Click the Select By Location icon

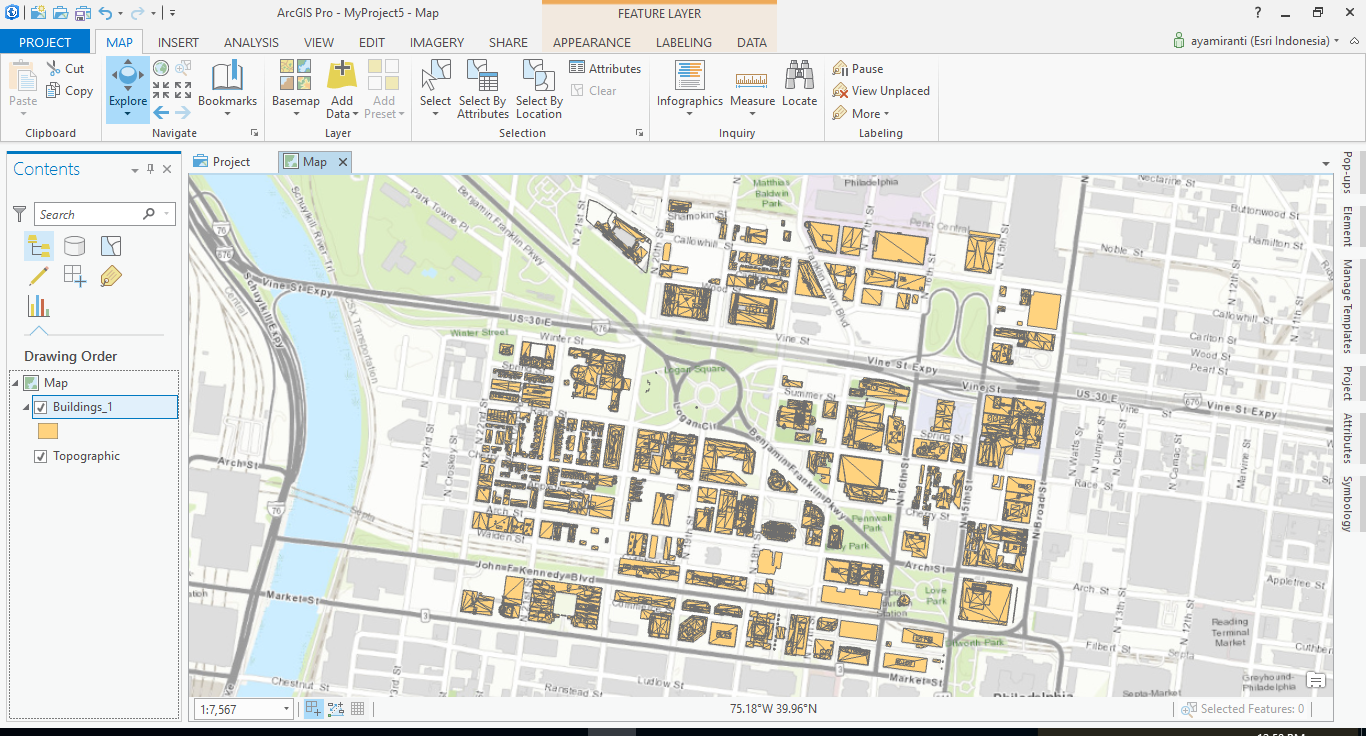point(539,75)
